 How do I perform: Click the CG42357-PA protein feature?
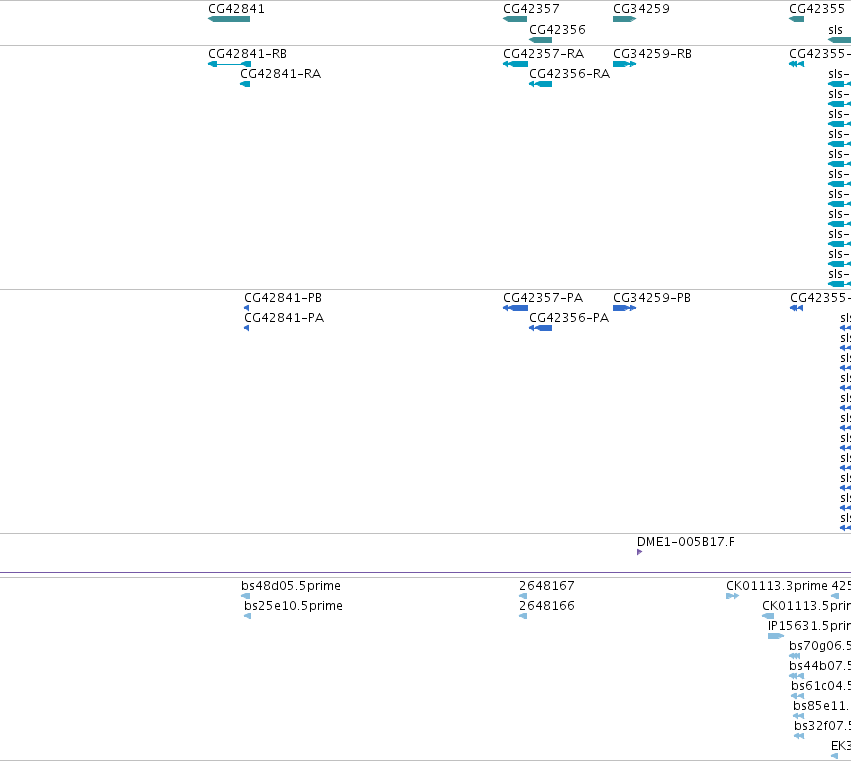point(516,308)
